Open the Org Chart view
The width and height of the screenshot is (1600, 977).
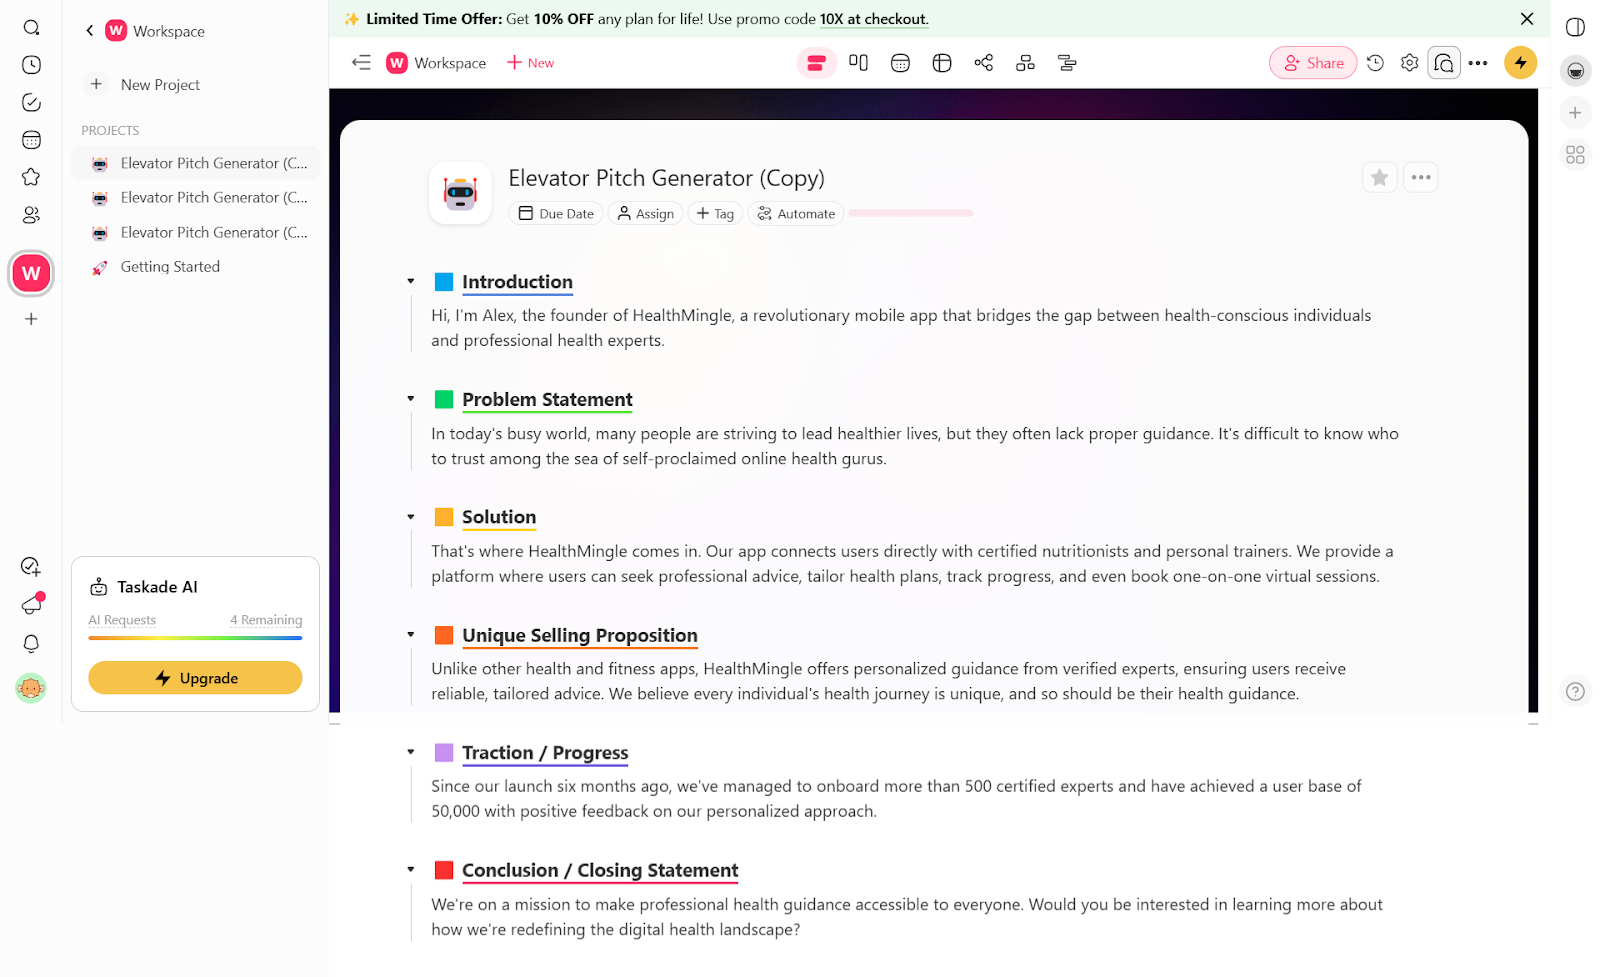[1025, 62]
